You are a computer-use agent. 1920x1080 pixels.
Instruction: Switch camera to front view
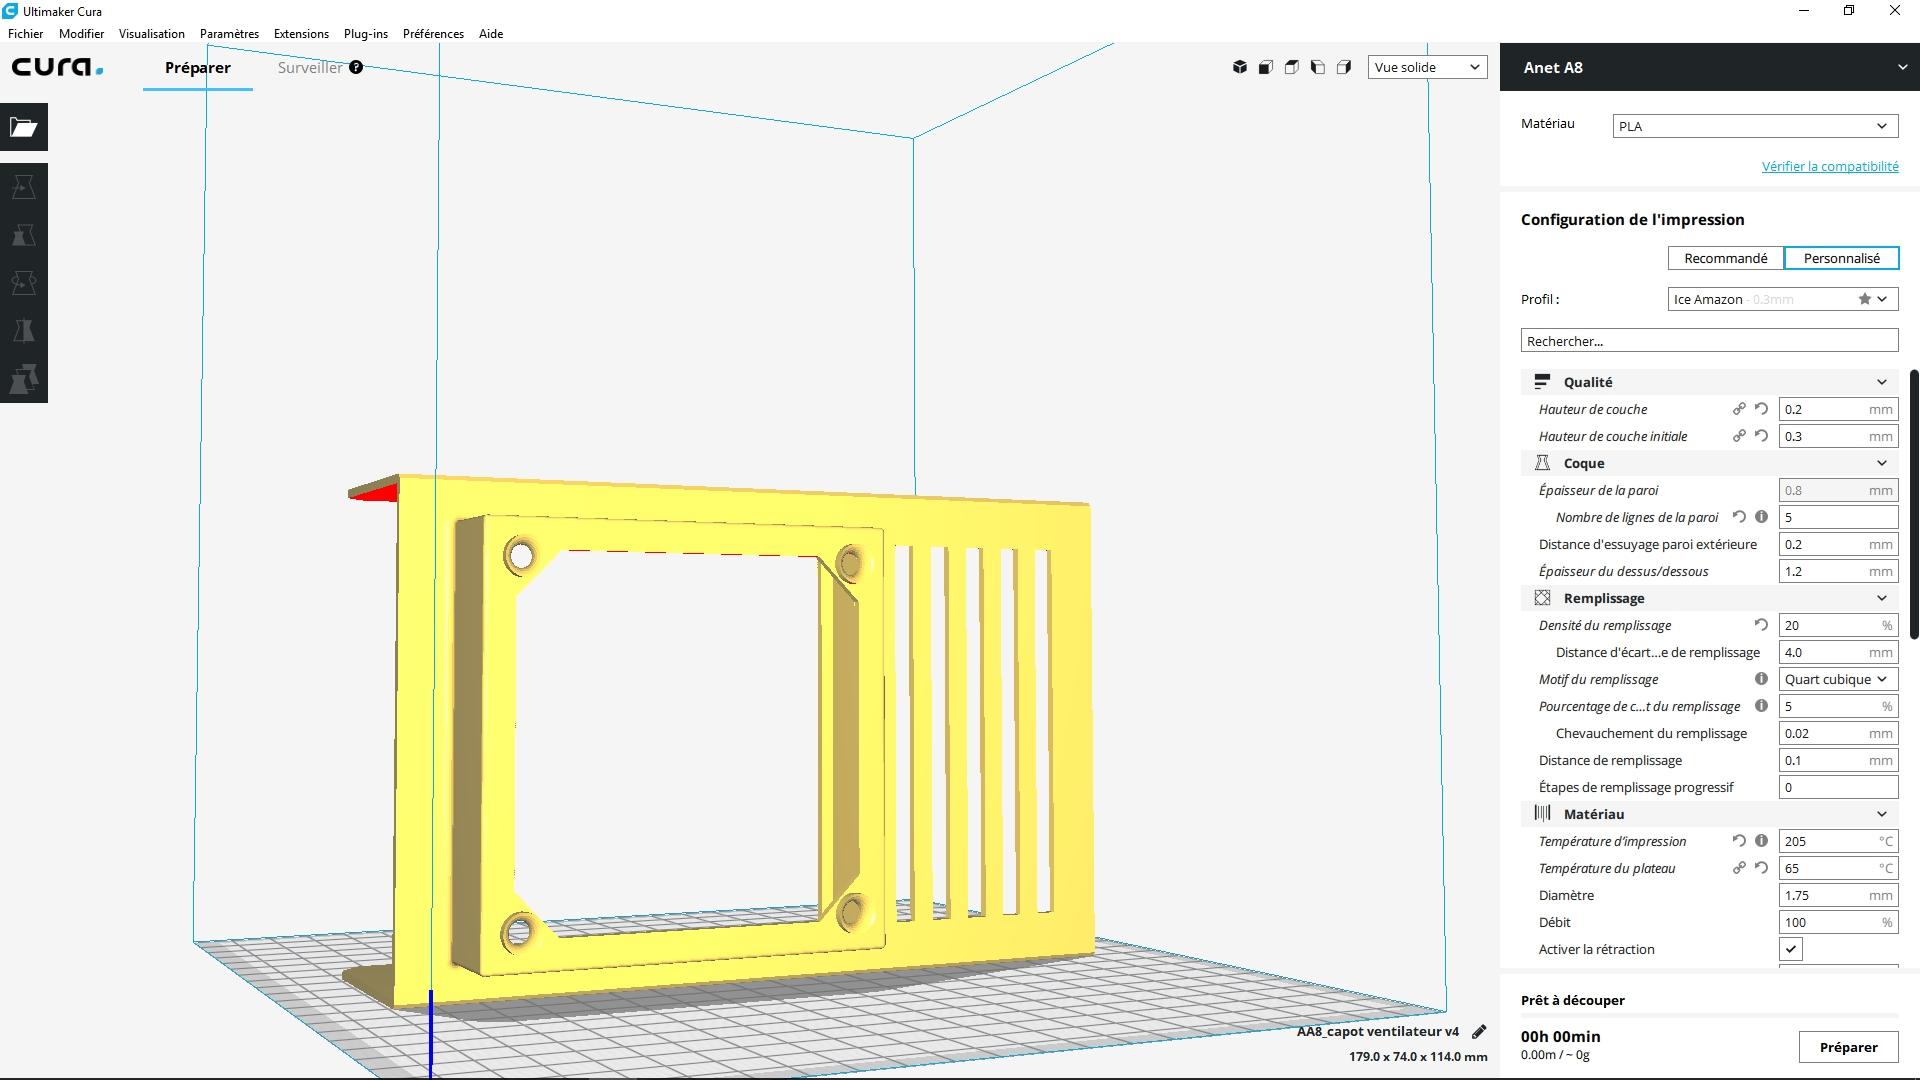coord(1265,67)
